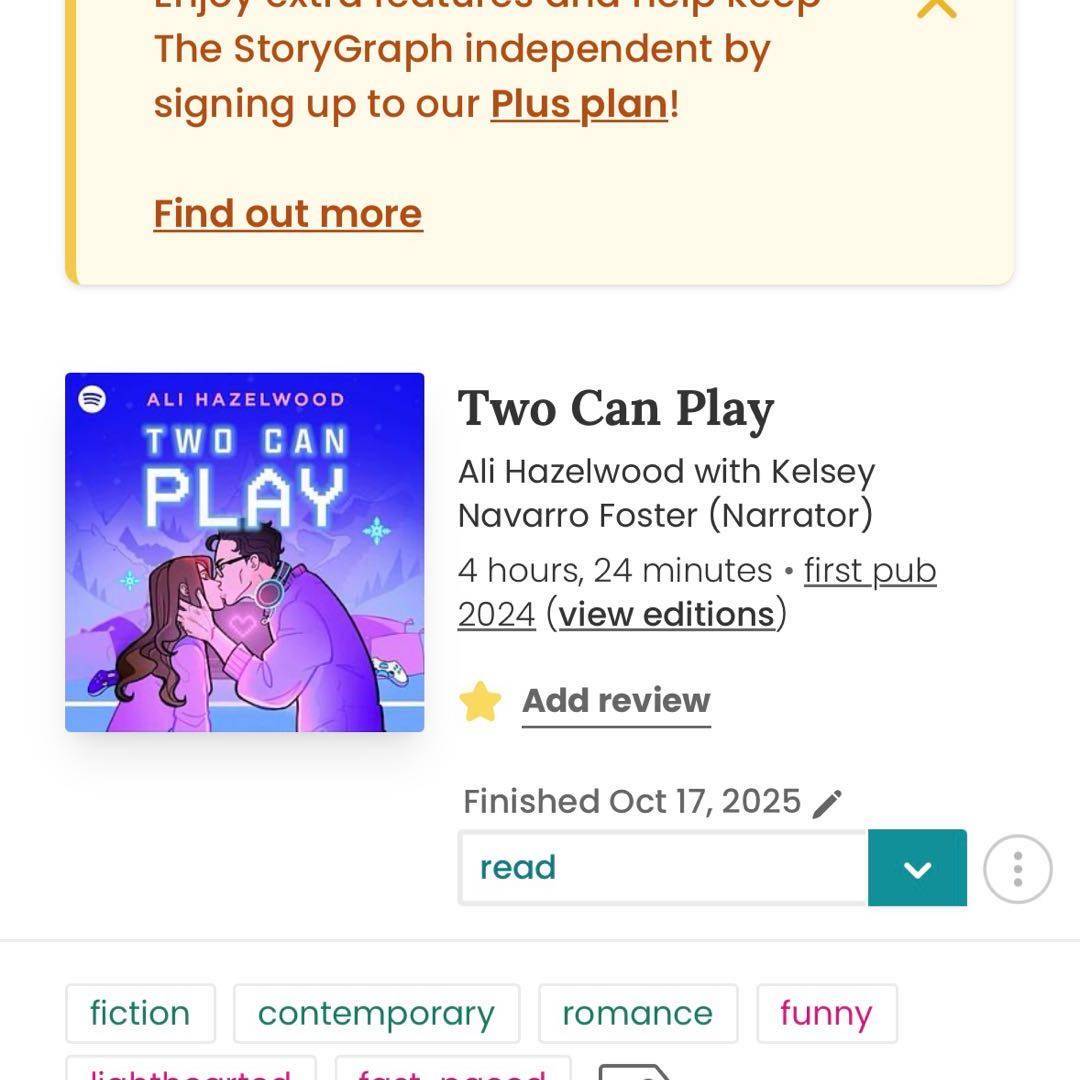Select the fiction tag
Image resolution: width=1080 pixels, height=1080 pixels.
140,1013
